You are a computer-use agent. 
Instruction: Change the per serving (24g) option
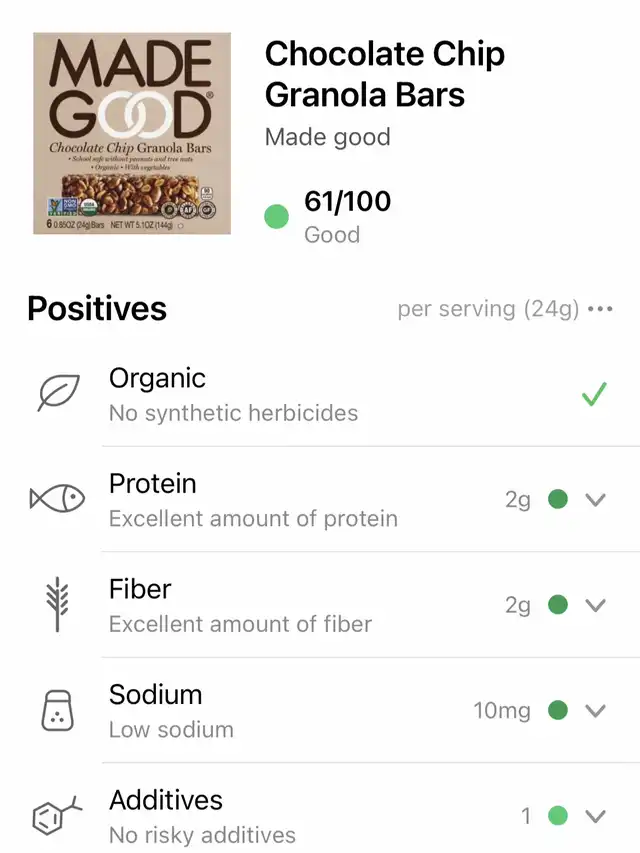[x=488, y=309]
